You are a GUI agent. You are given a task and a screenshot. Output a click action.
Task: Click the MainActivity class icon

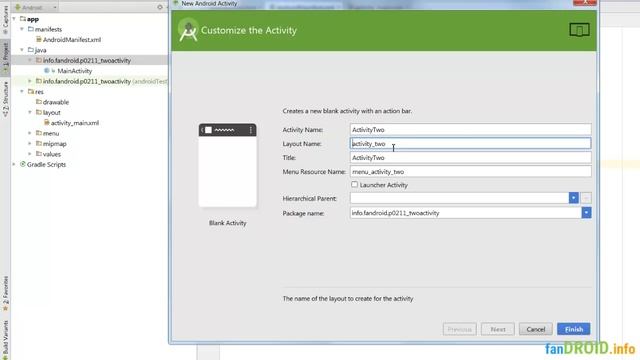click(47, 71)
